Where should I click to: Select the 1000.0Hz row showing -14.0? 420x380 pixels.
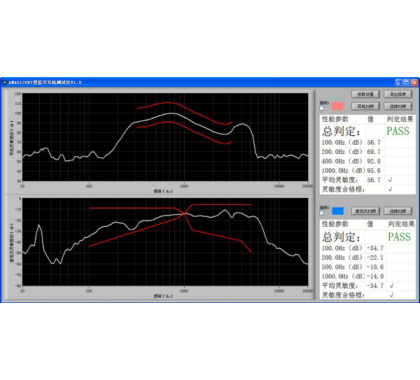368,276
